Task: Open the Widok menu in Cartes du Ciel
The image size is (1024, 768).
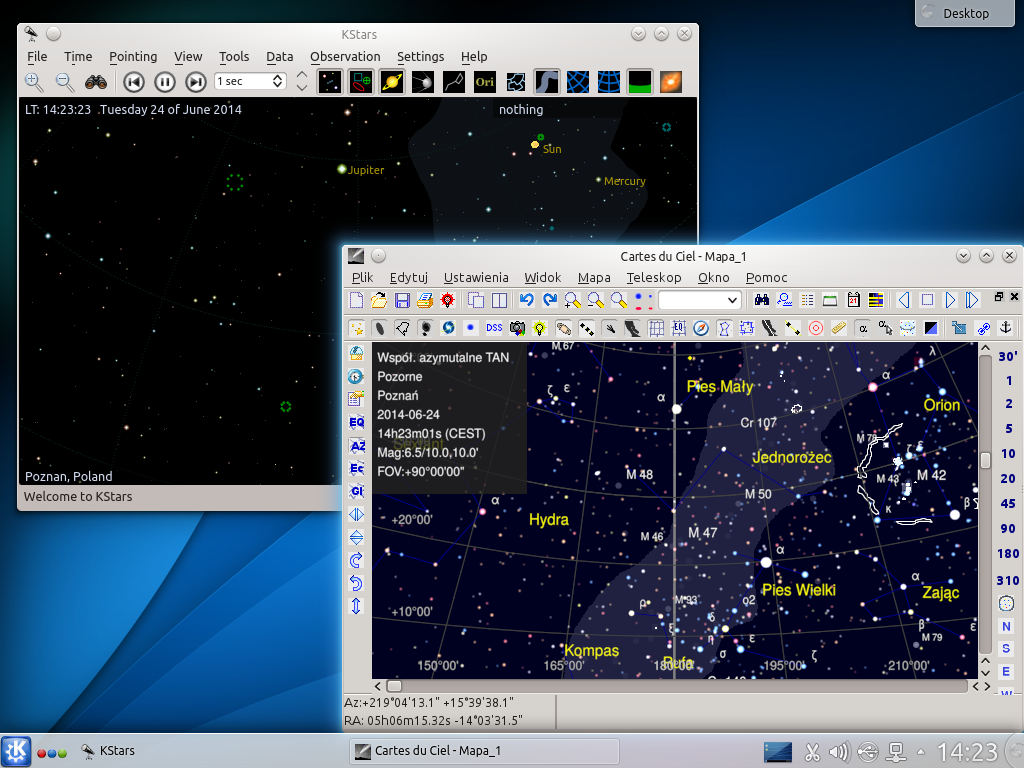Action: pos(543,278)
